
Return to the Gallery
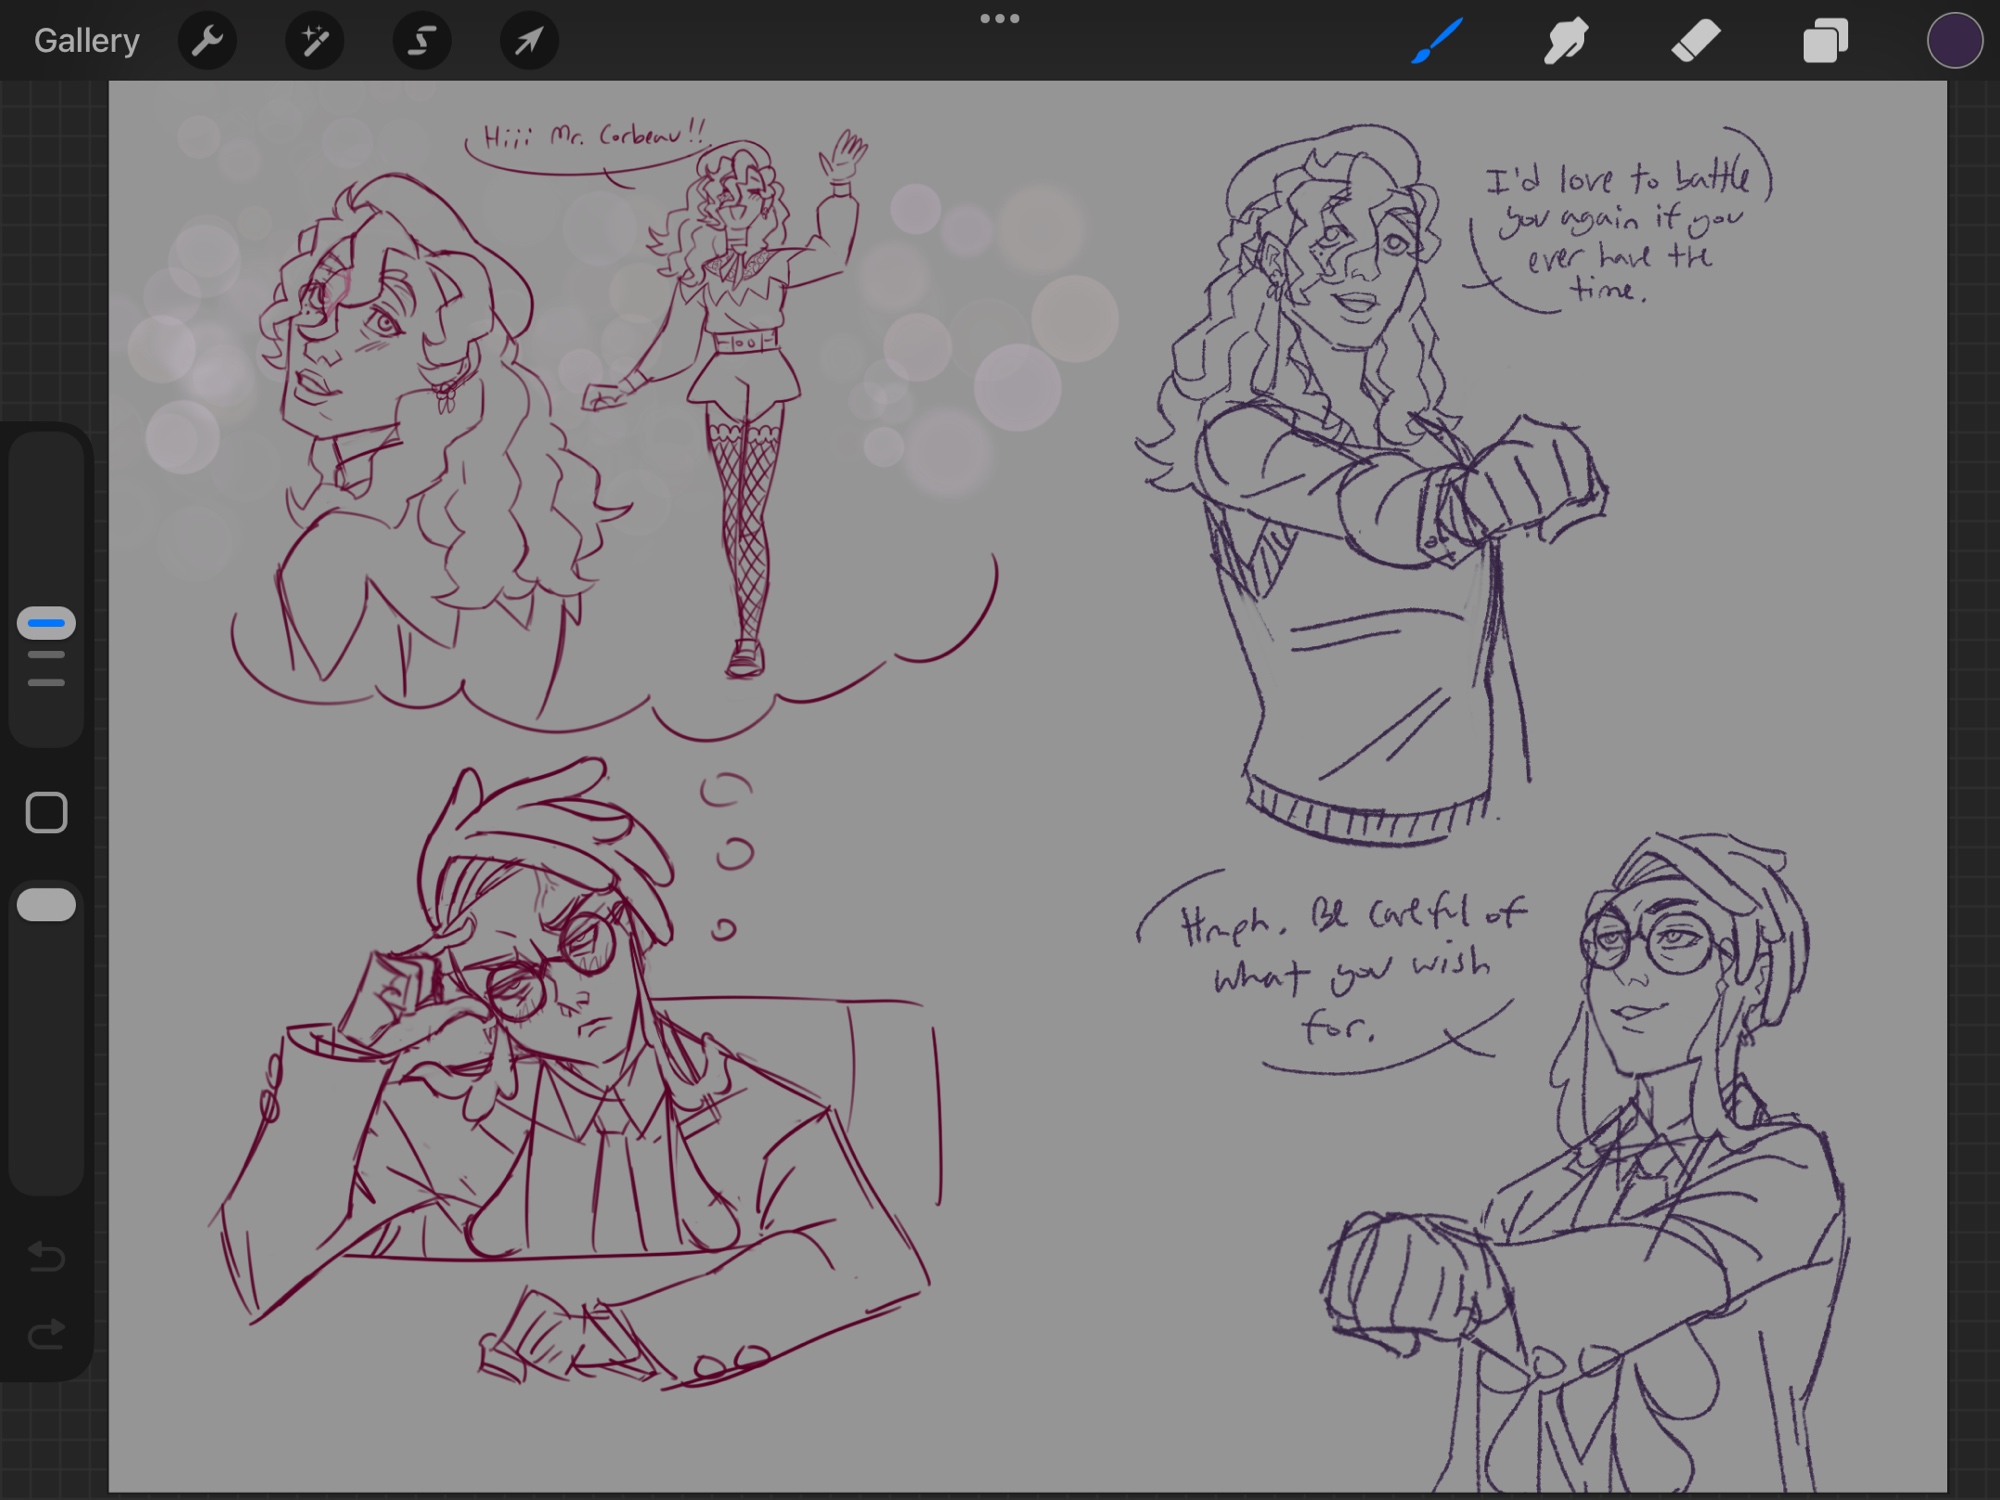tap(86, 41)
